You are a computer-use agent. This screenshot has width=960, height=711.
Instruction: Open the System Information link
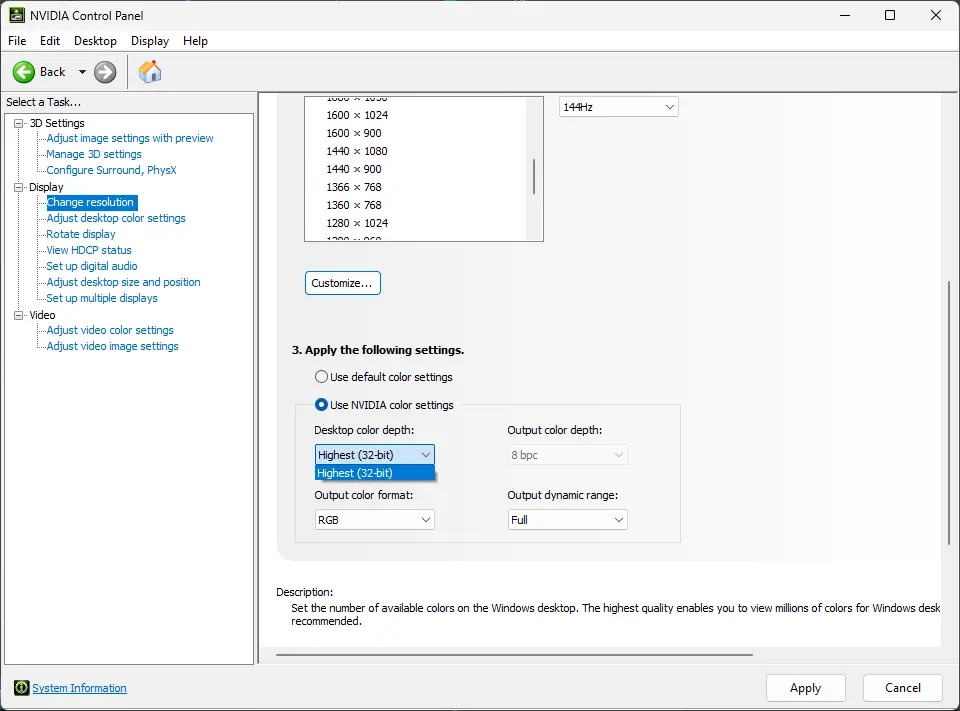(x=80, y=688)
